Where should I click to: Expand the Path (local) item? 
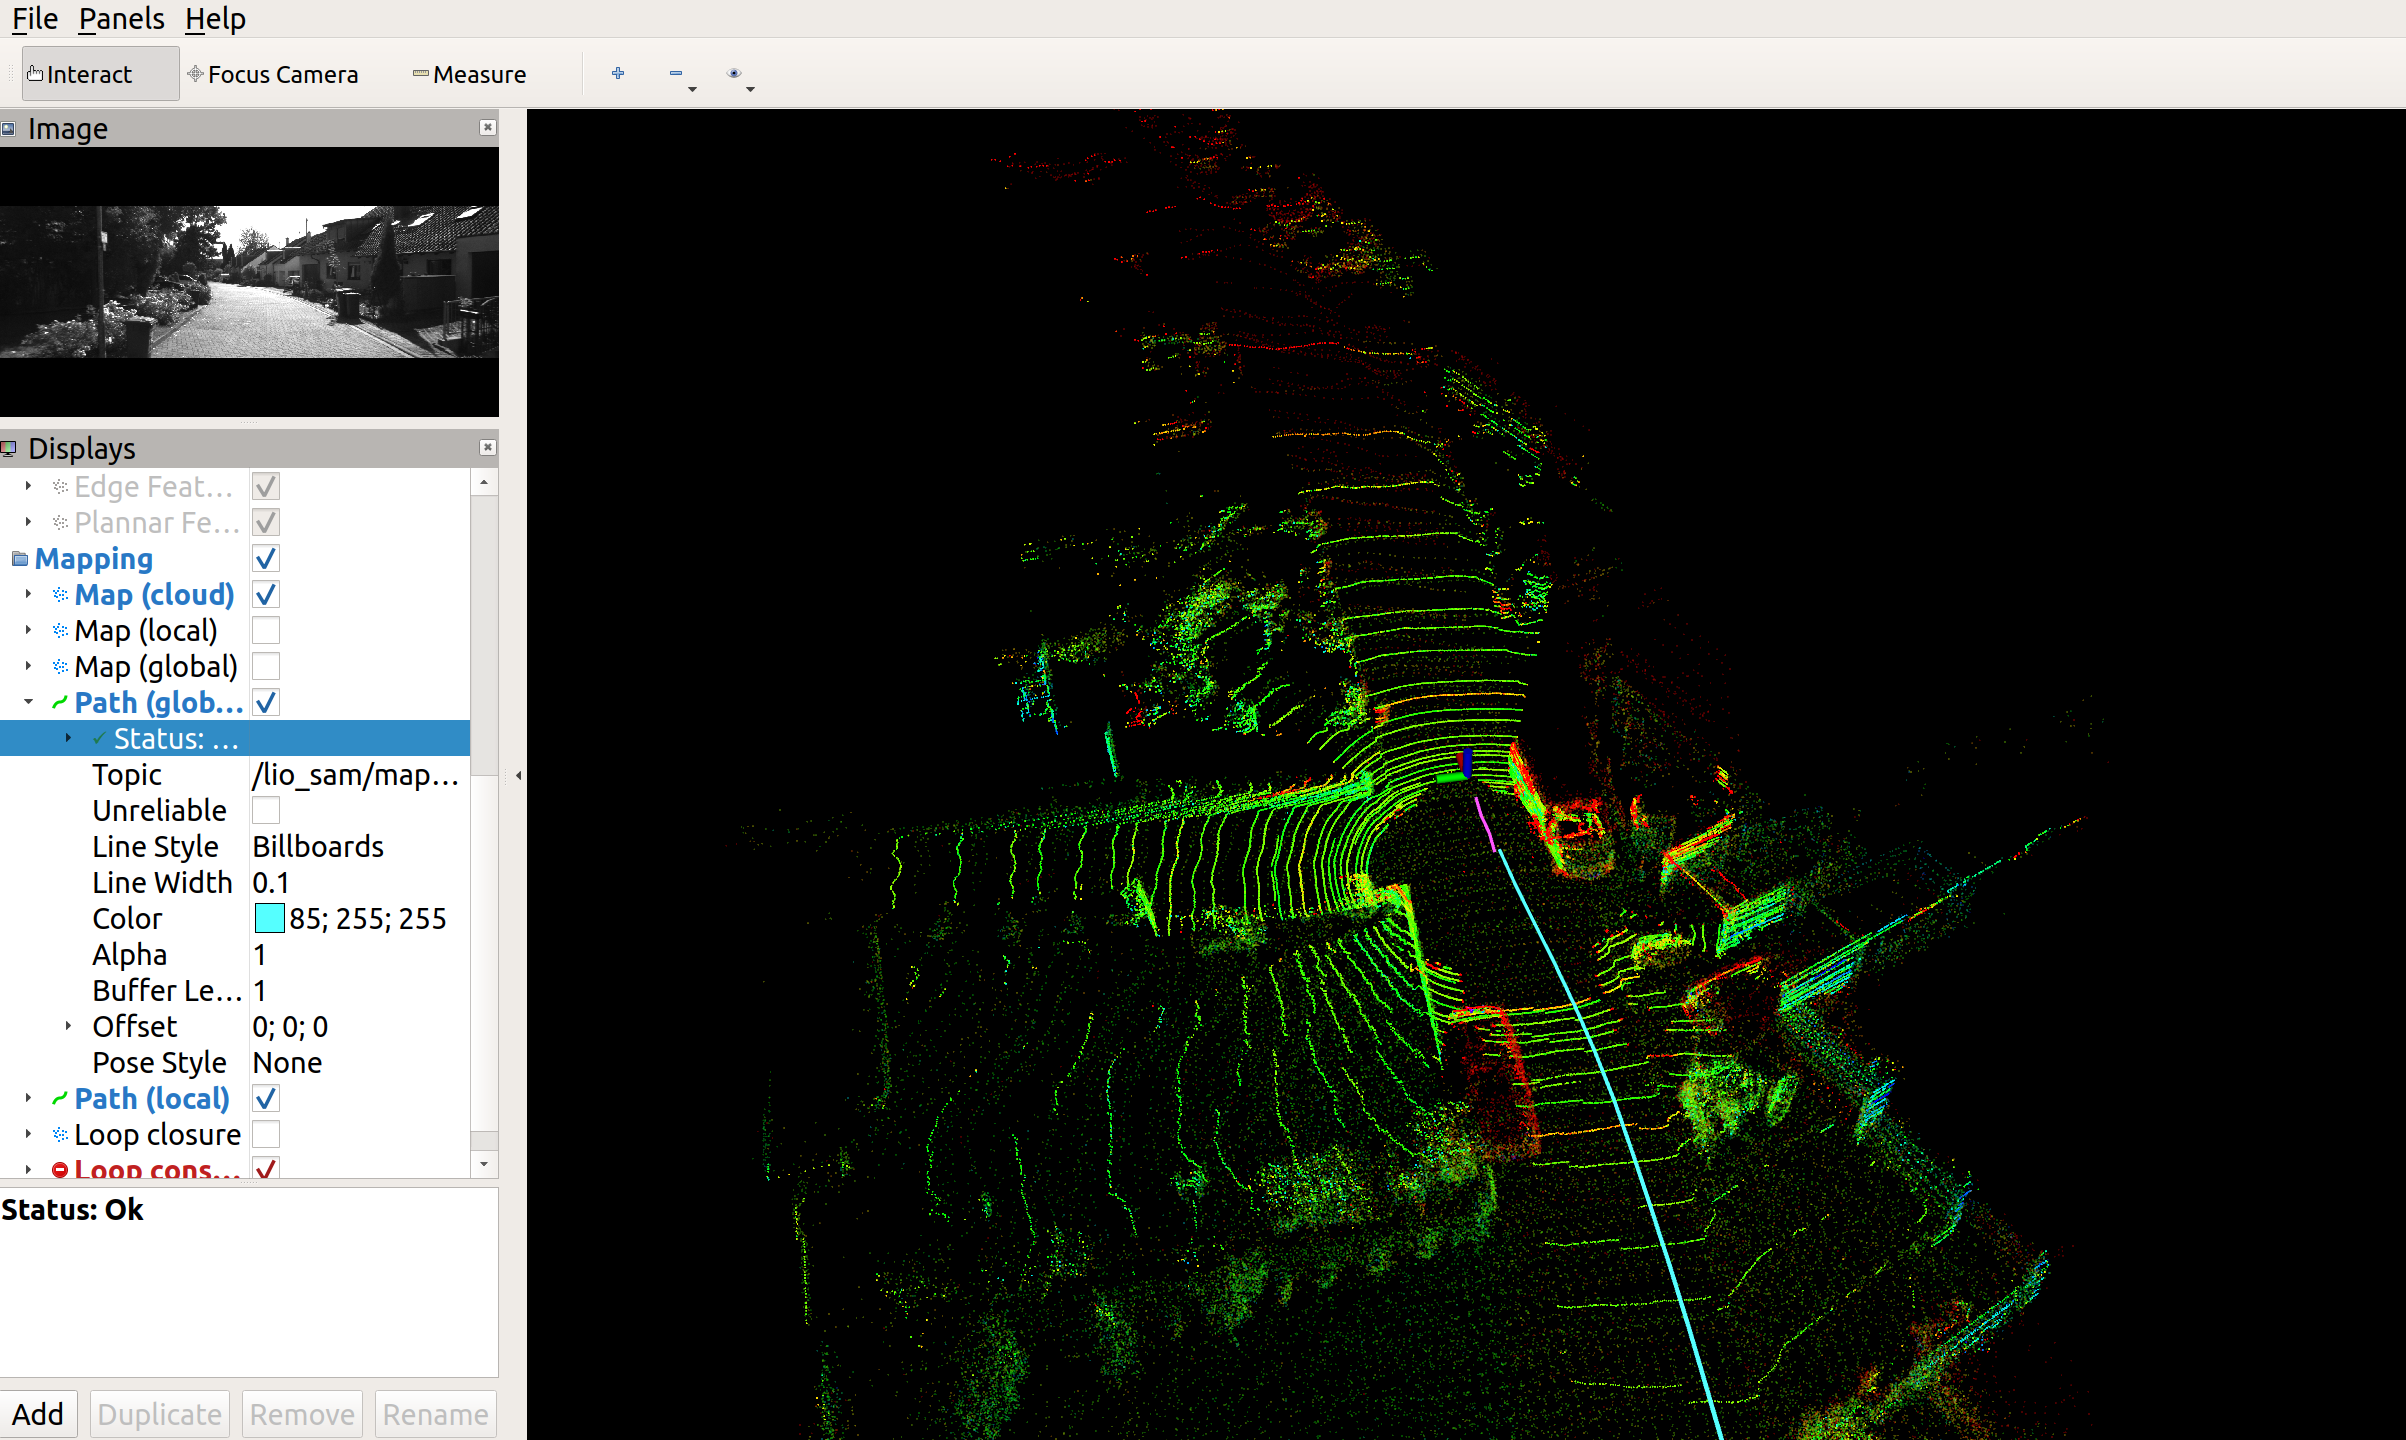[x=28, y=1098]
